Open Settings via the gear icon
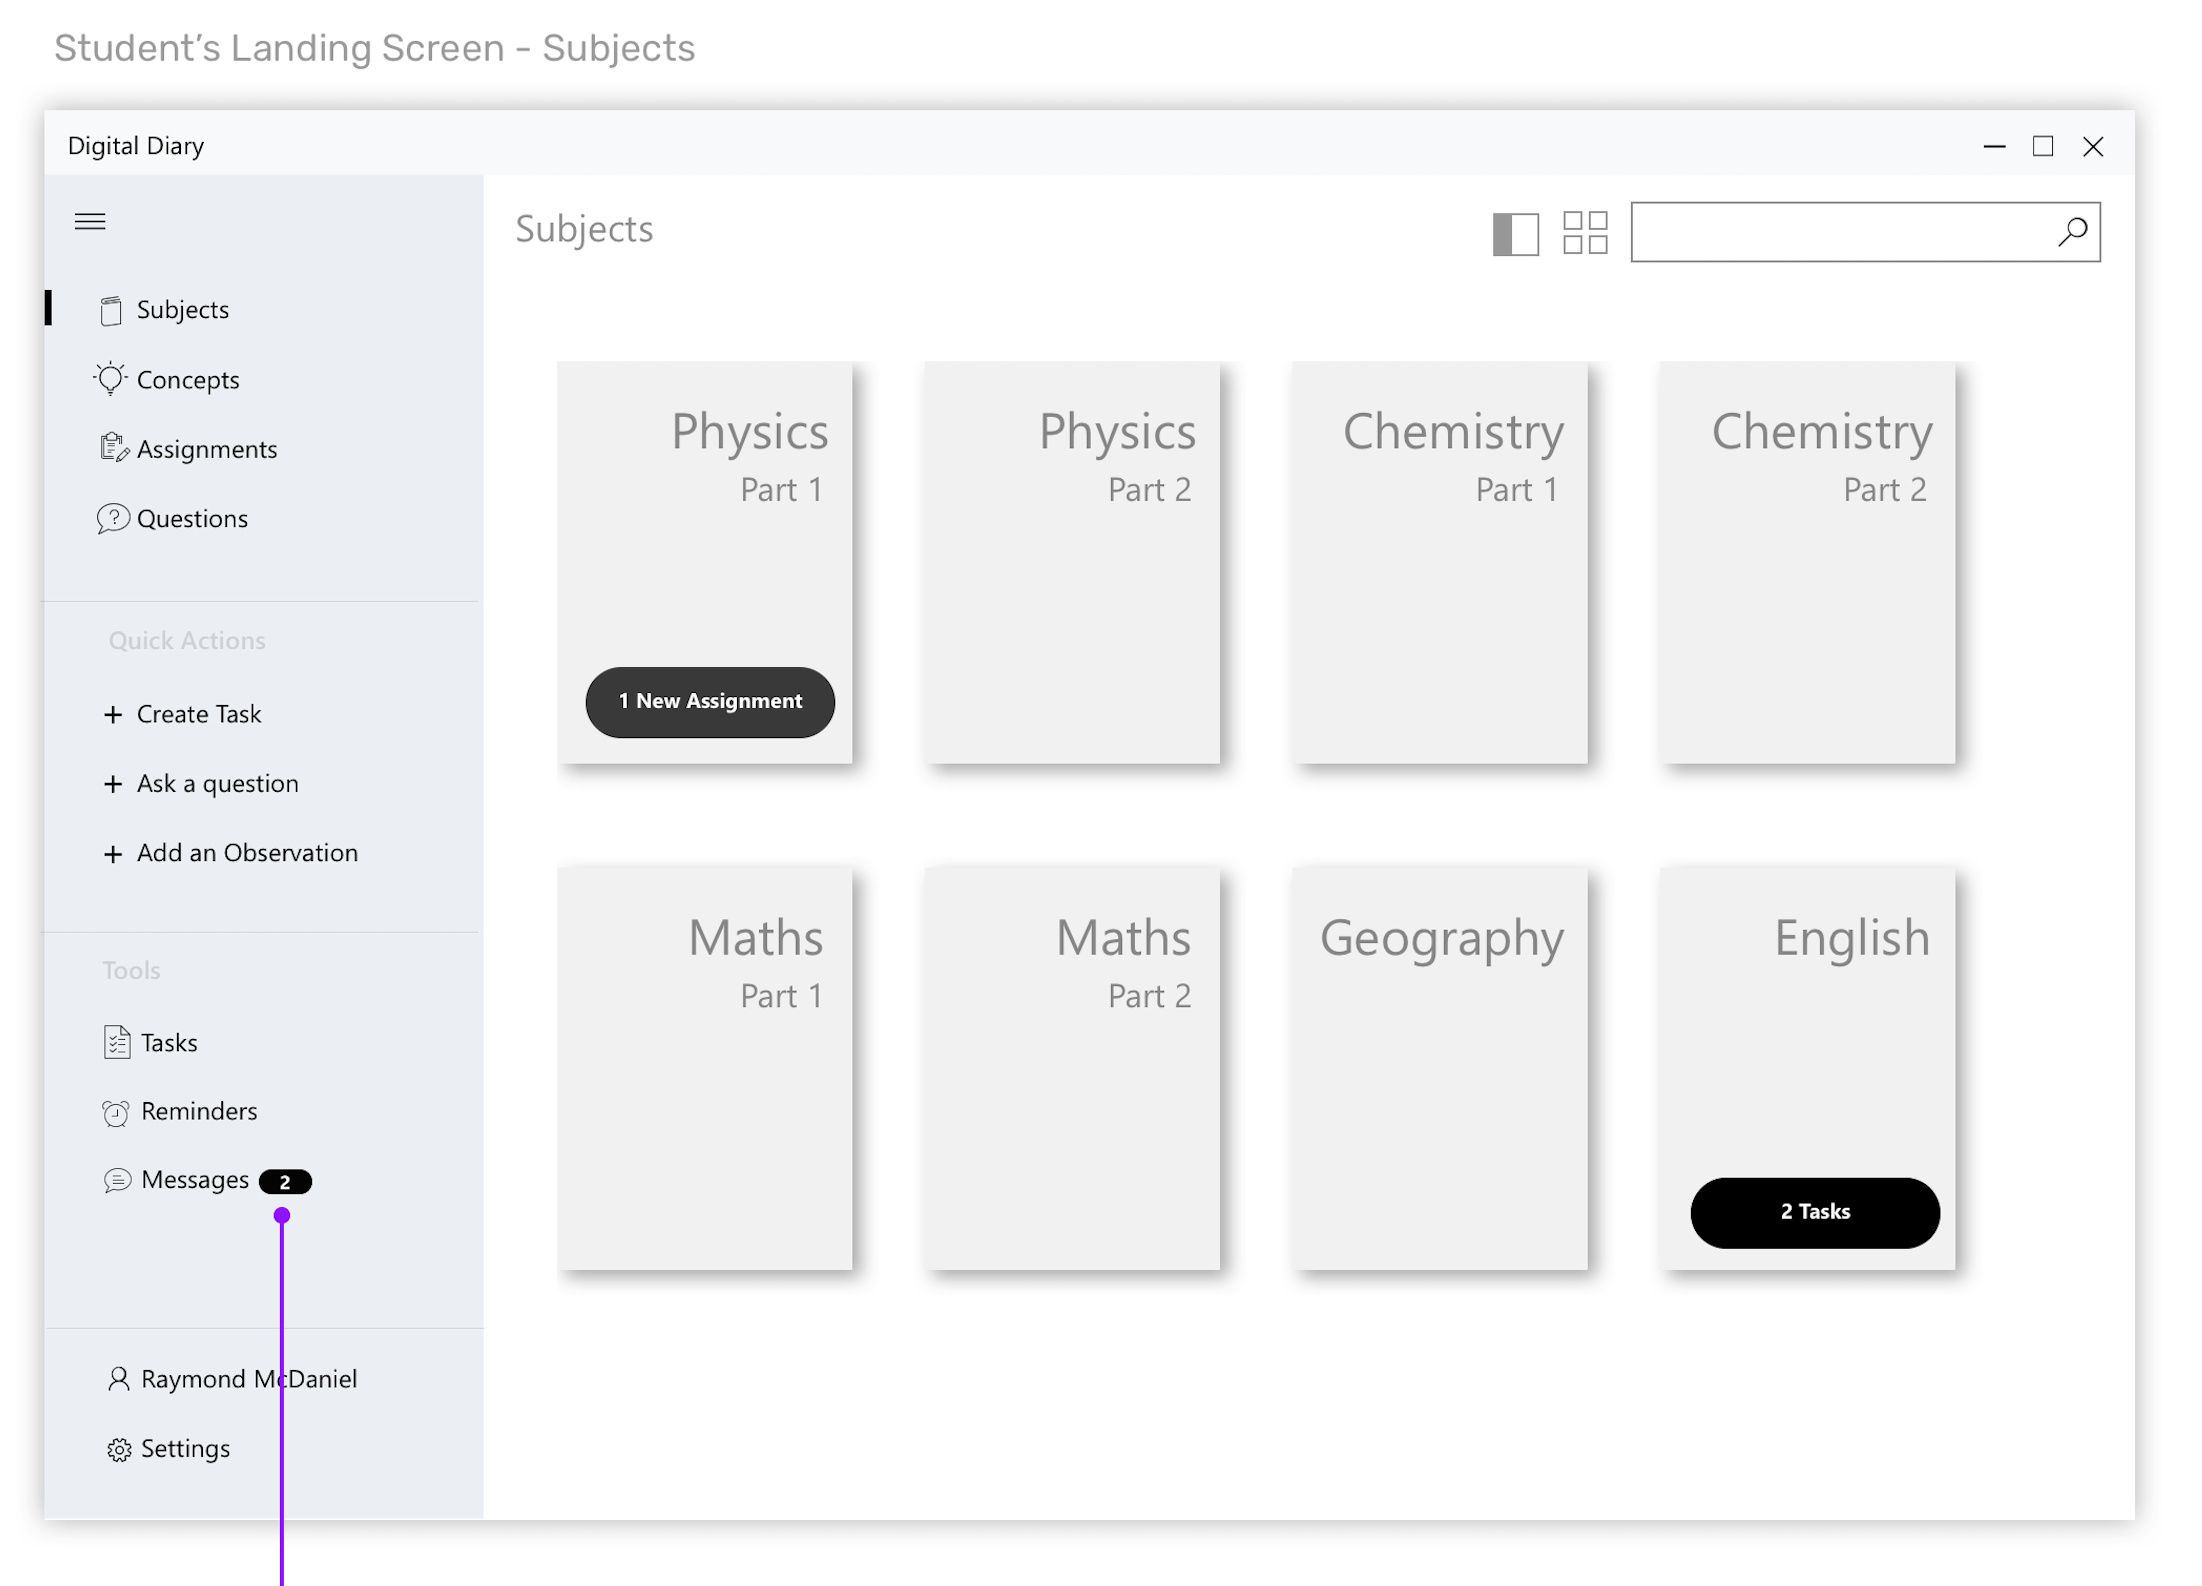Screen dimensions: 2202x1586 (119, 1449)
